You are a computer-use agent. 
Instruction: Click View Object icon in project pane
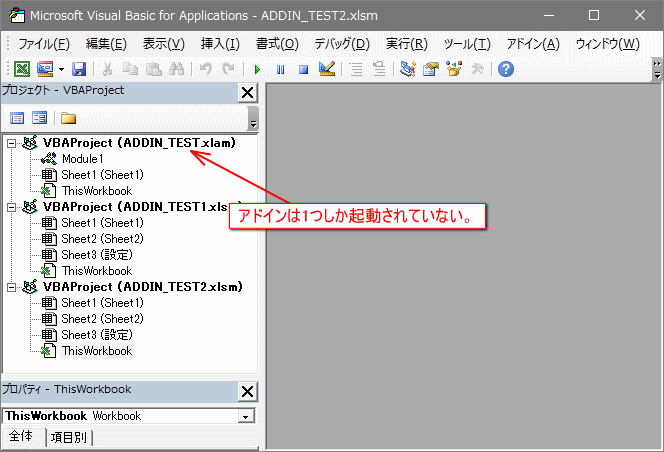click(x=40, y=118)
